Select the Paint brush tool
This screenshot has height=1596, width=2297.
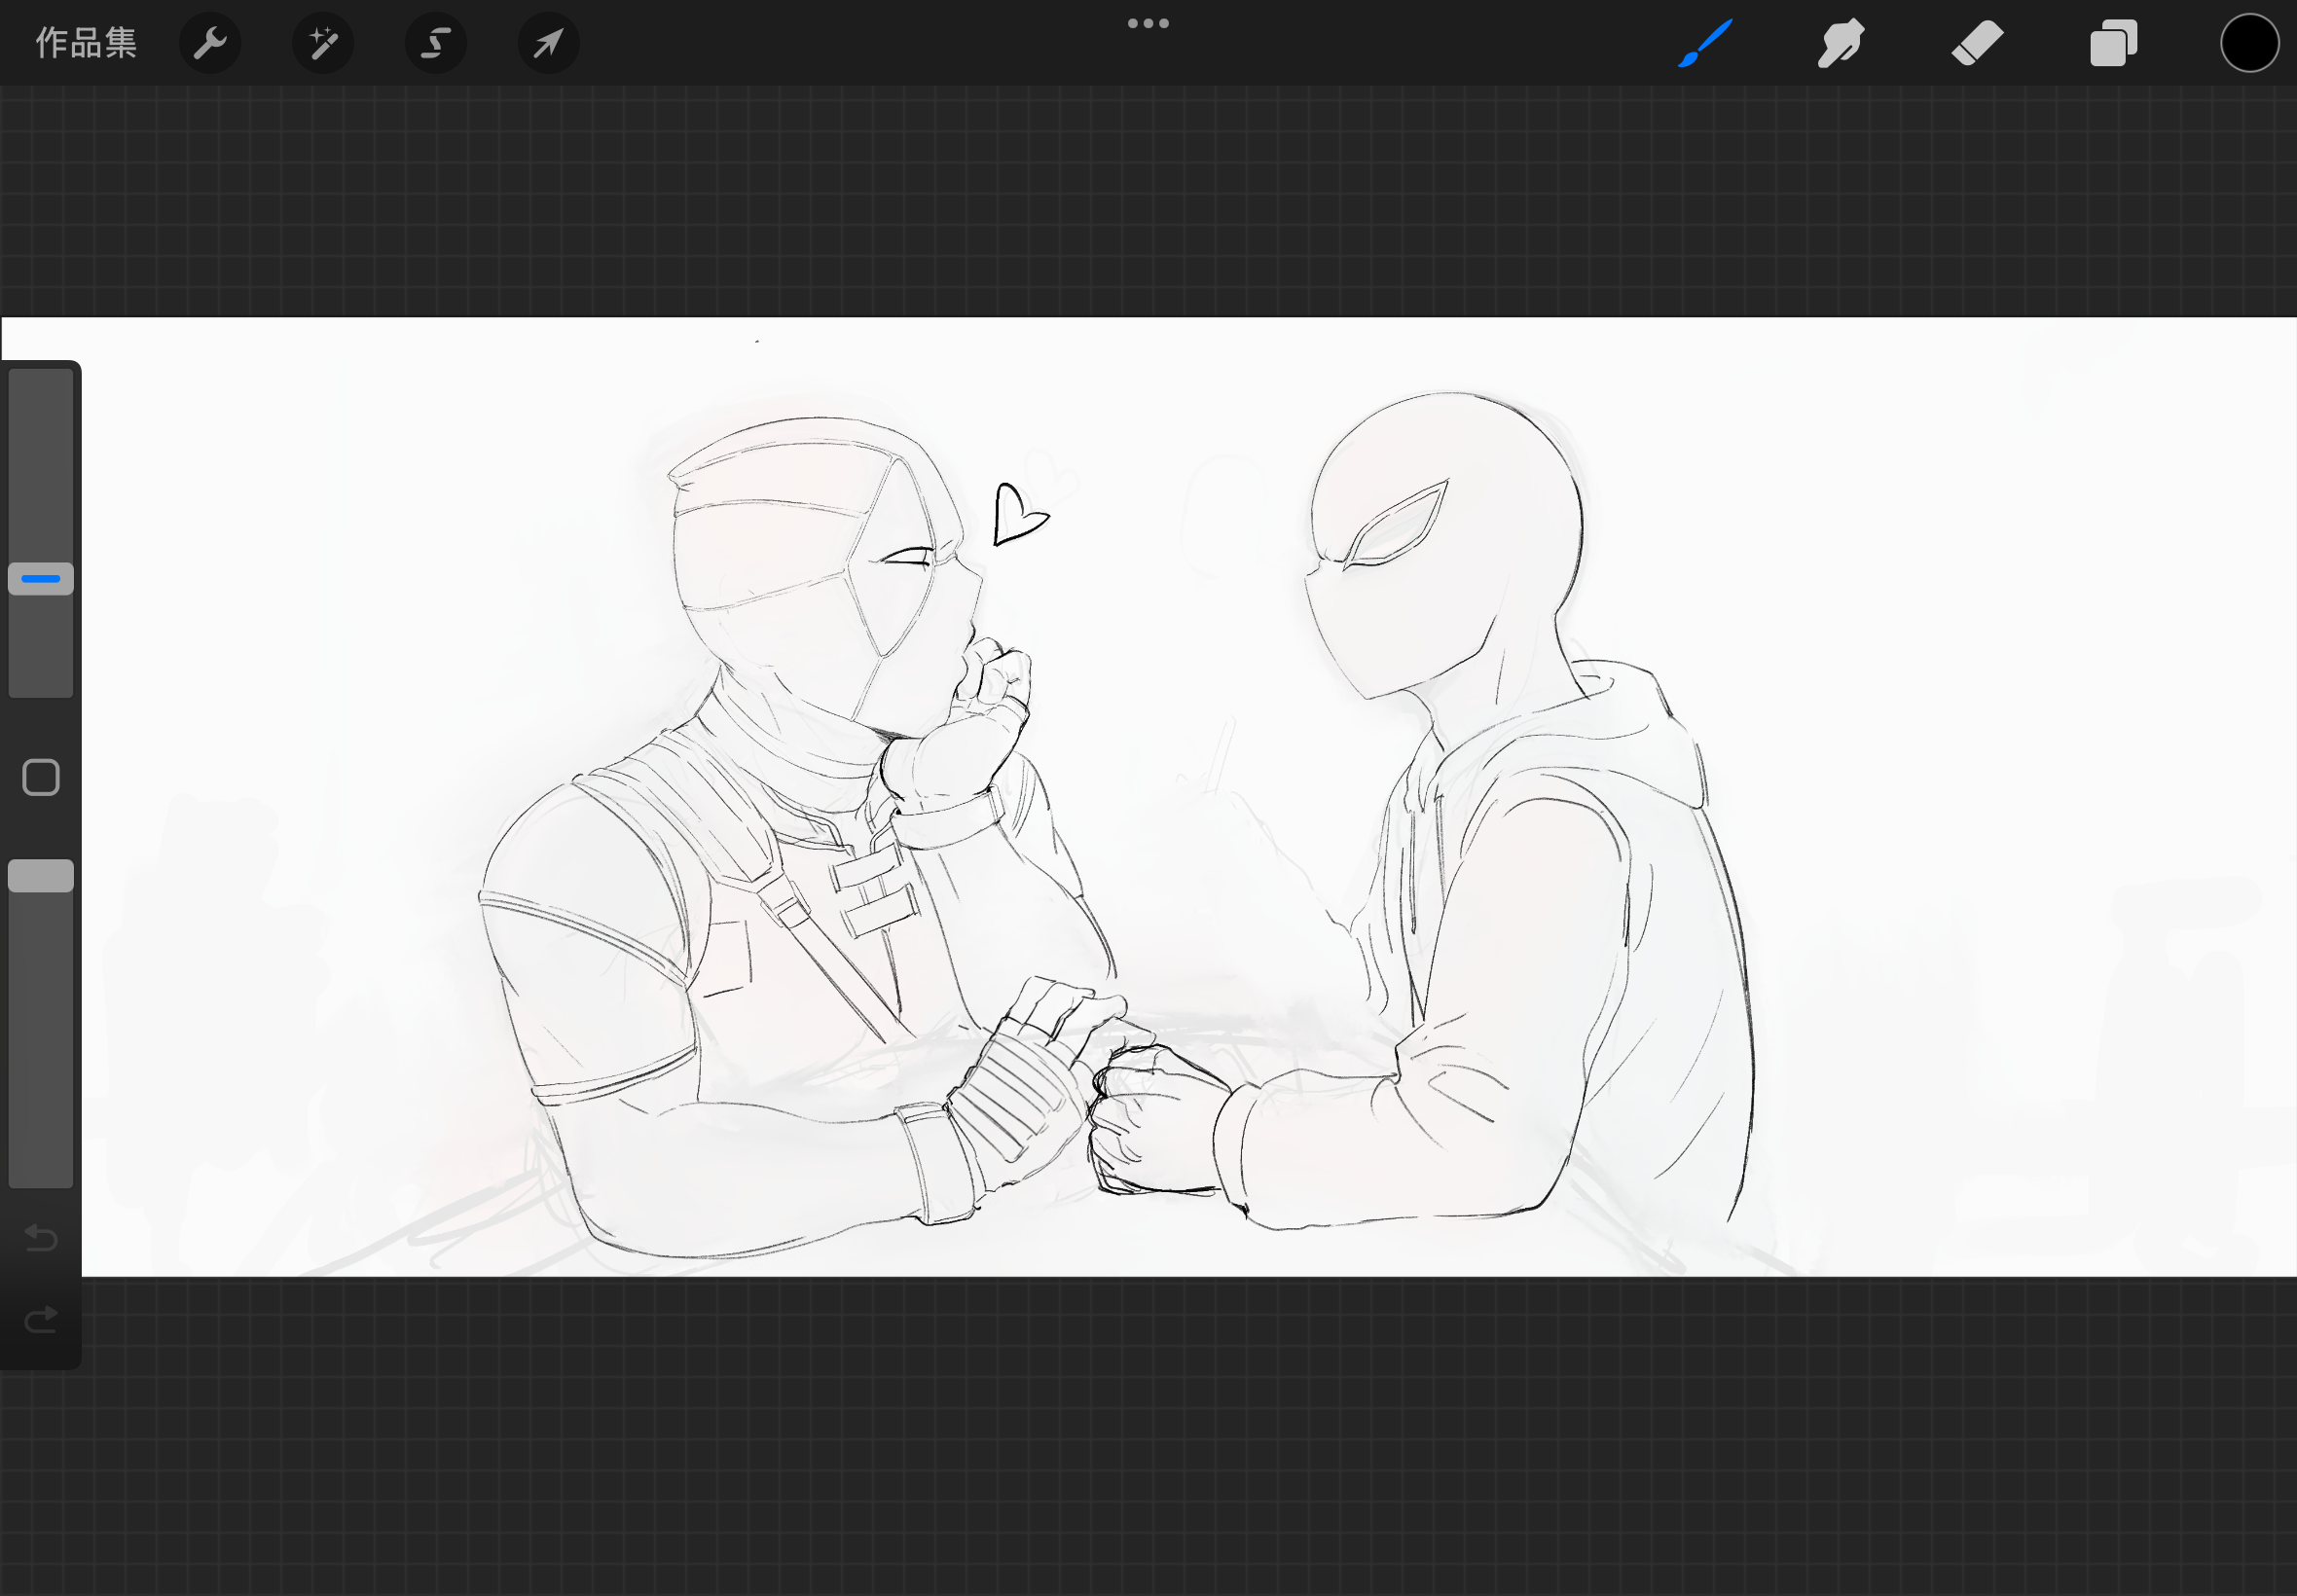1705,43
